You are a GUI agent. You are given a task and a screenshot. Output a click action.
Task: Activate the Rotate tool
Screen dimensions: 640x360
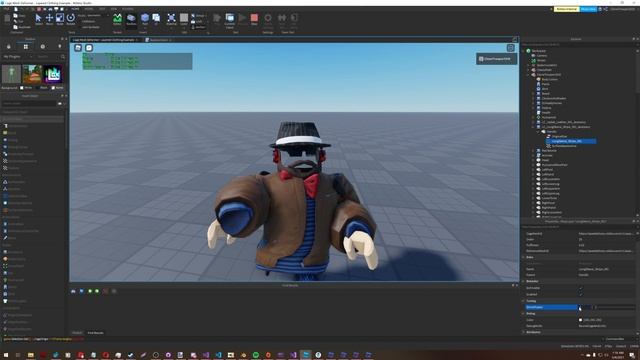tap(71, 19)
